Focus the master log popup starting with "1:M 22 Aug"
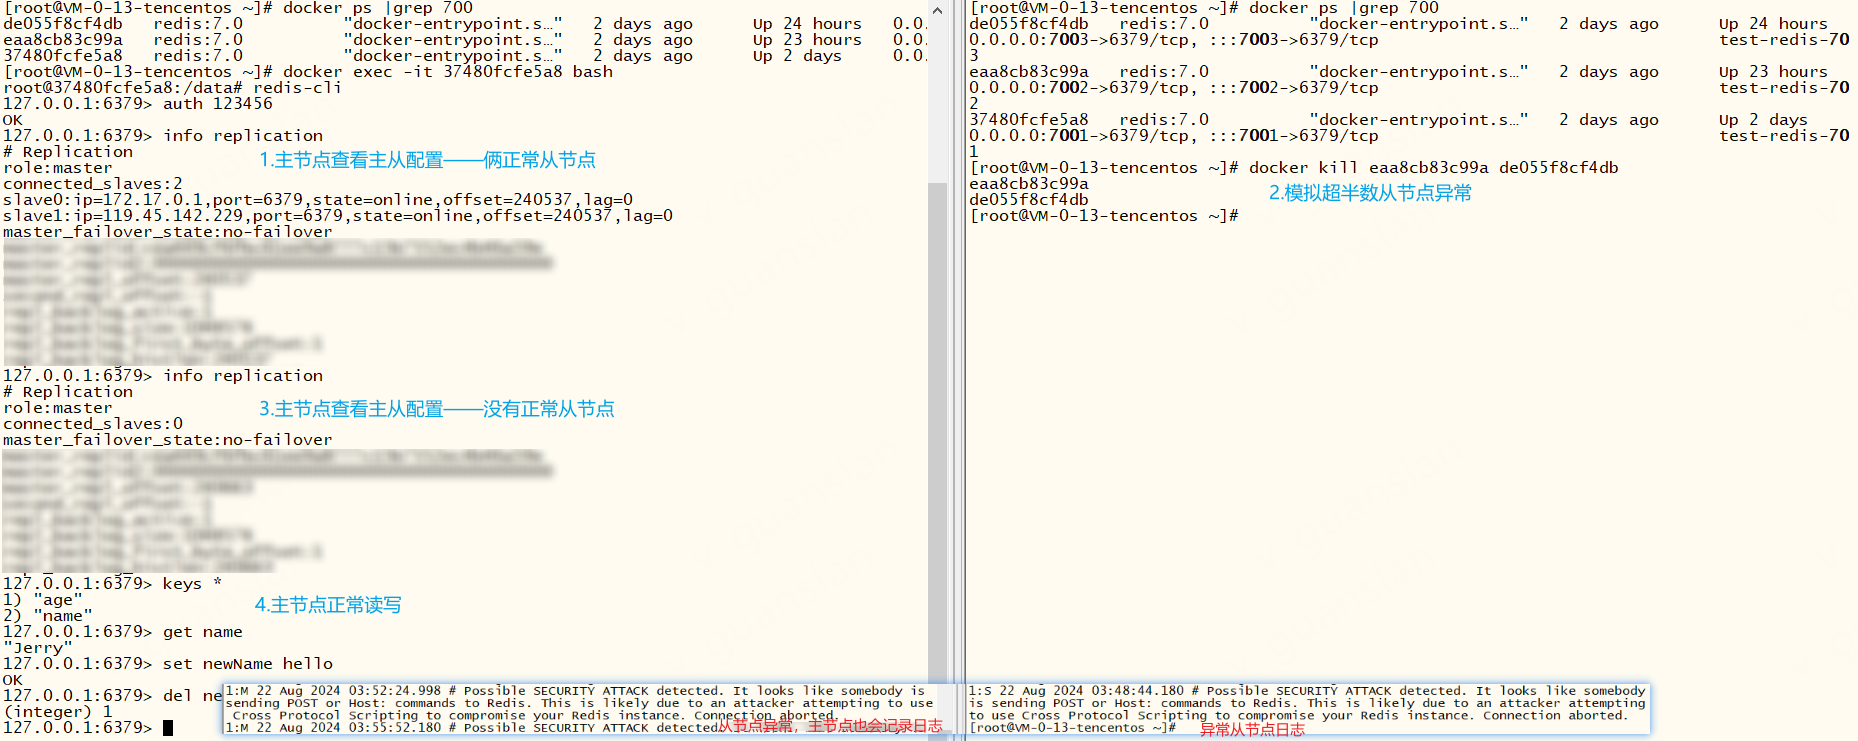Viewport: 1858px width, 741px height. tap(580, 704)
